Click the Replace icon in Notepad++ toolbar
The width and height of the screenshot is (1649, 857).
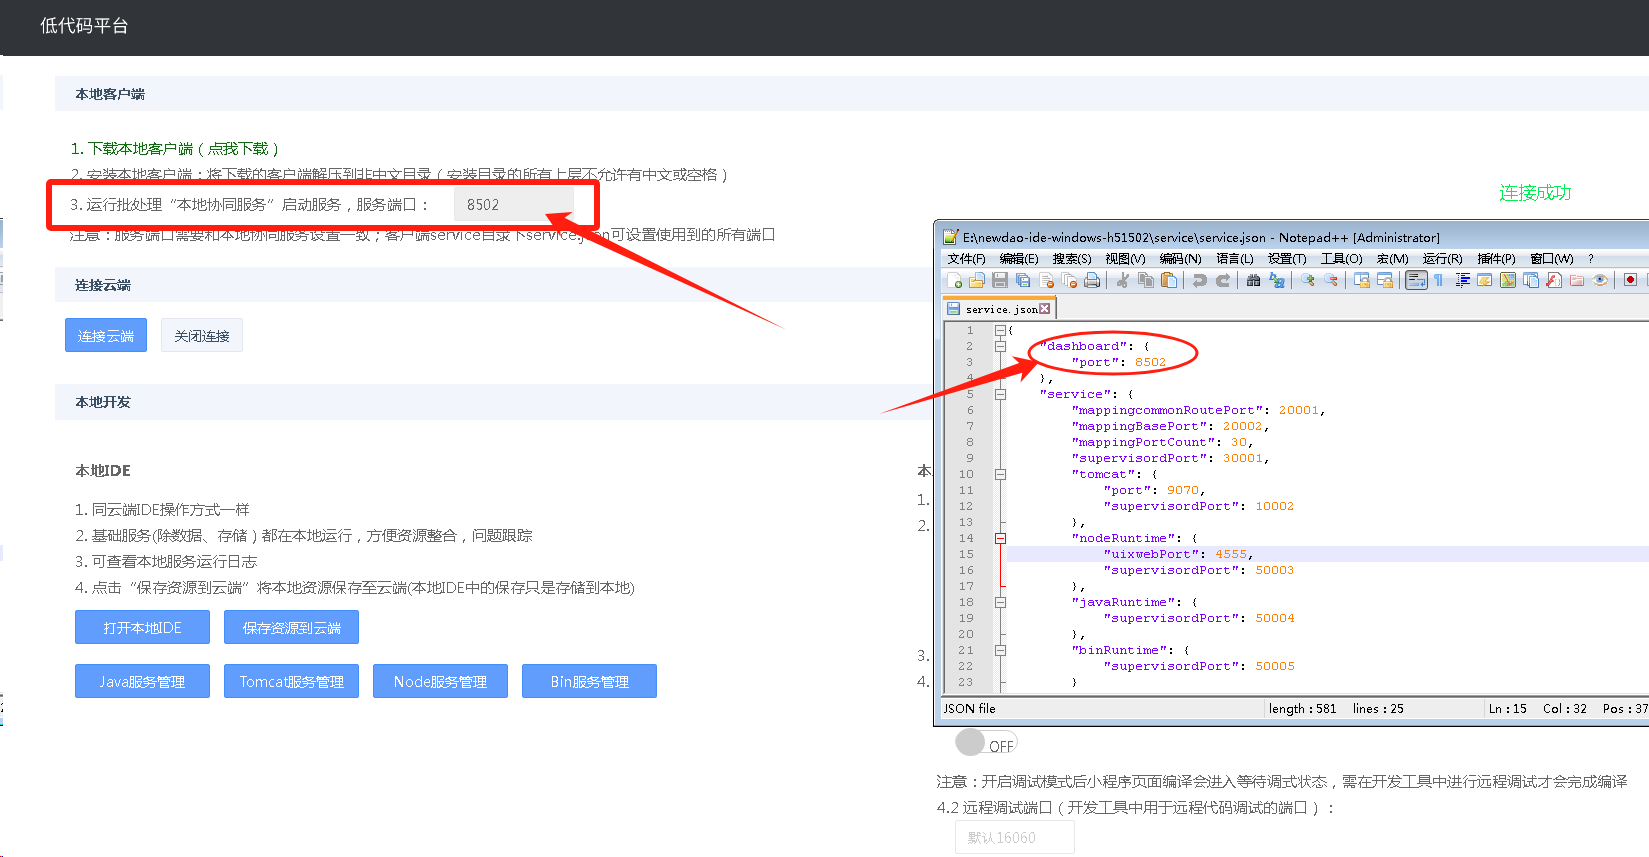click(x=1277, y=280)
